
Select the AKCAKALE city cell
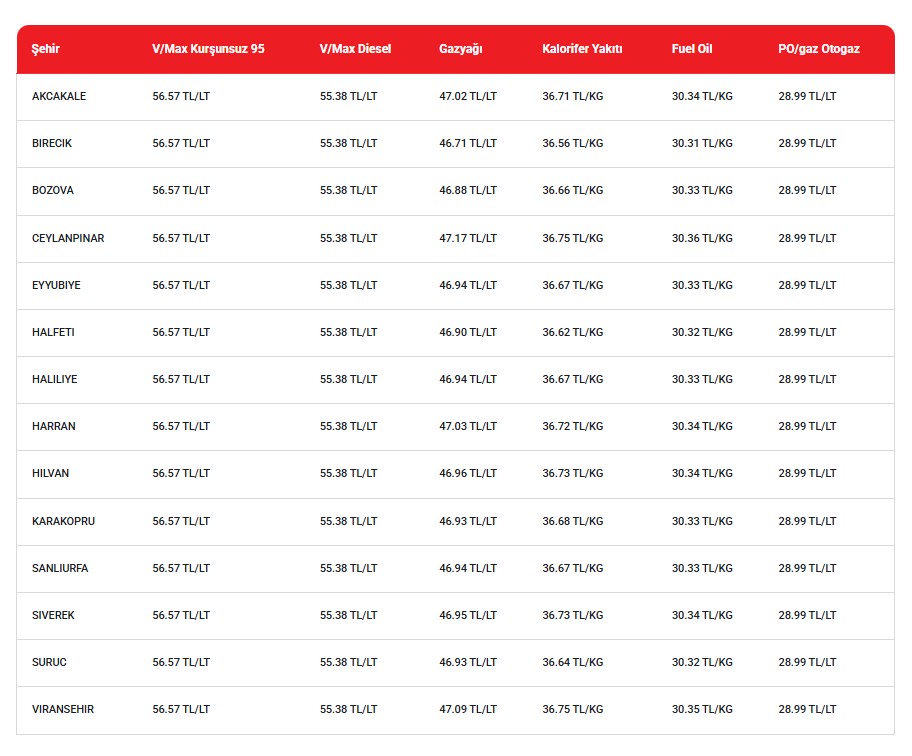[59, 97]
